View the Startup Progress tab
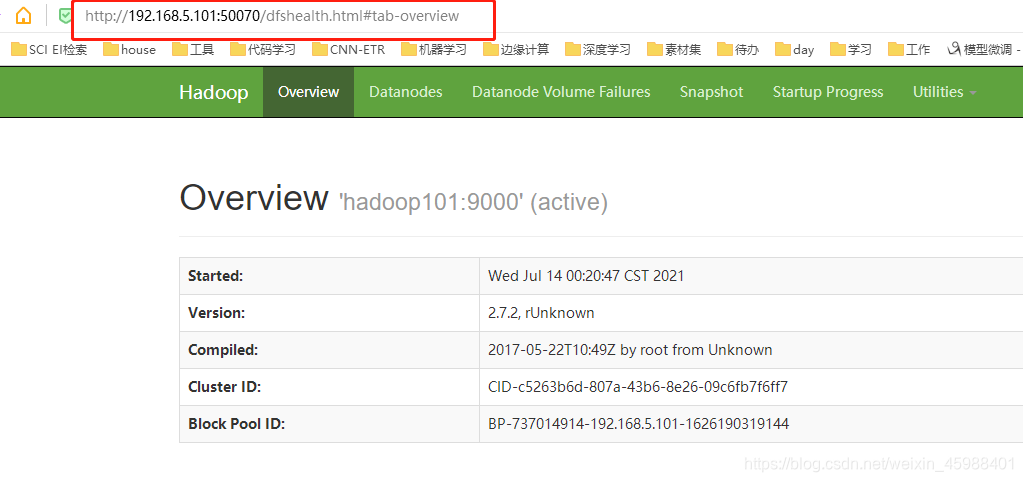This screenshot has width=1023, height=482. (x=828, y=92)
